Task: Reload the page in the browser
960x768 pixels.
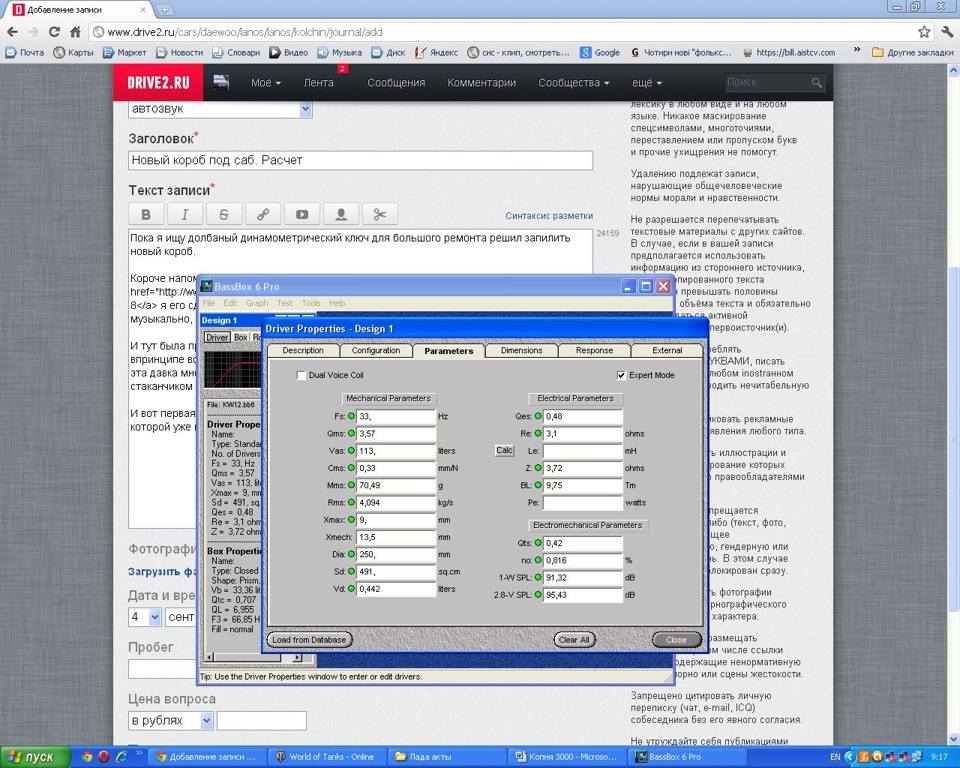Action: click(x=54, y=32)
